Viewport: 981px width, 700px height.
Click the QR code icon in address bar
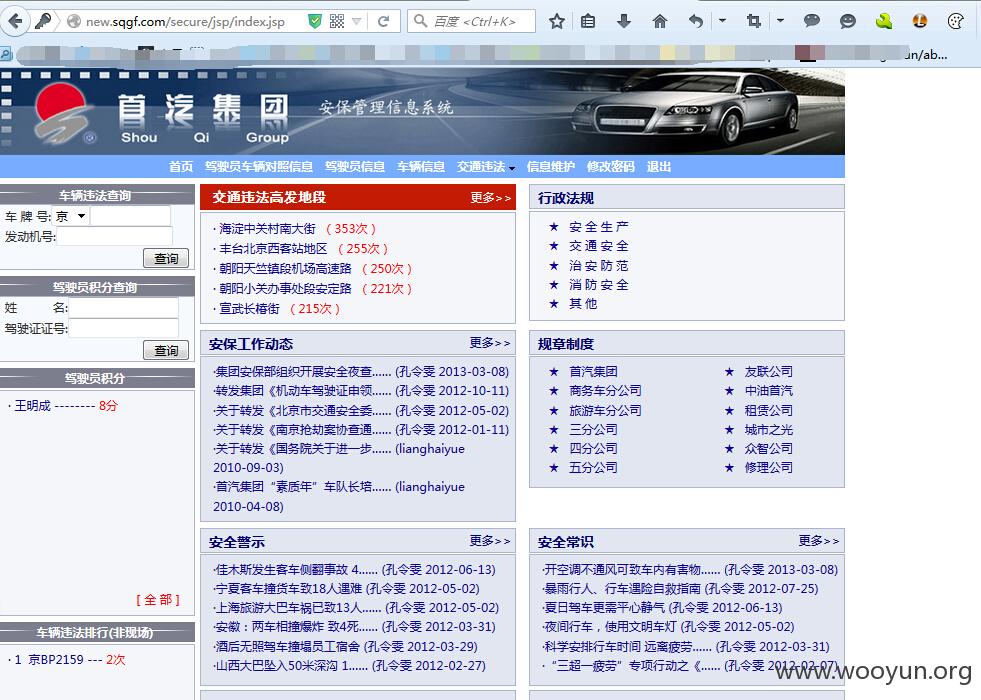tap(337, 22)
